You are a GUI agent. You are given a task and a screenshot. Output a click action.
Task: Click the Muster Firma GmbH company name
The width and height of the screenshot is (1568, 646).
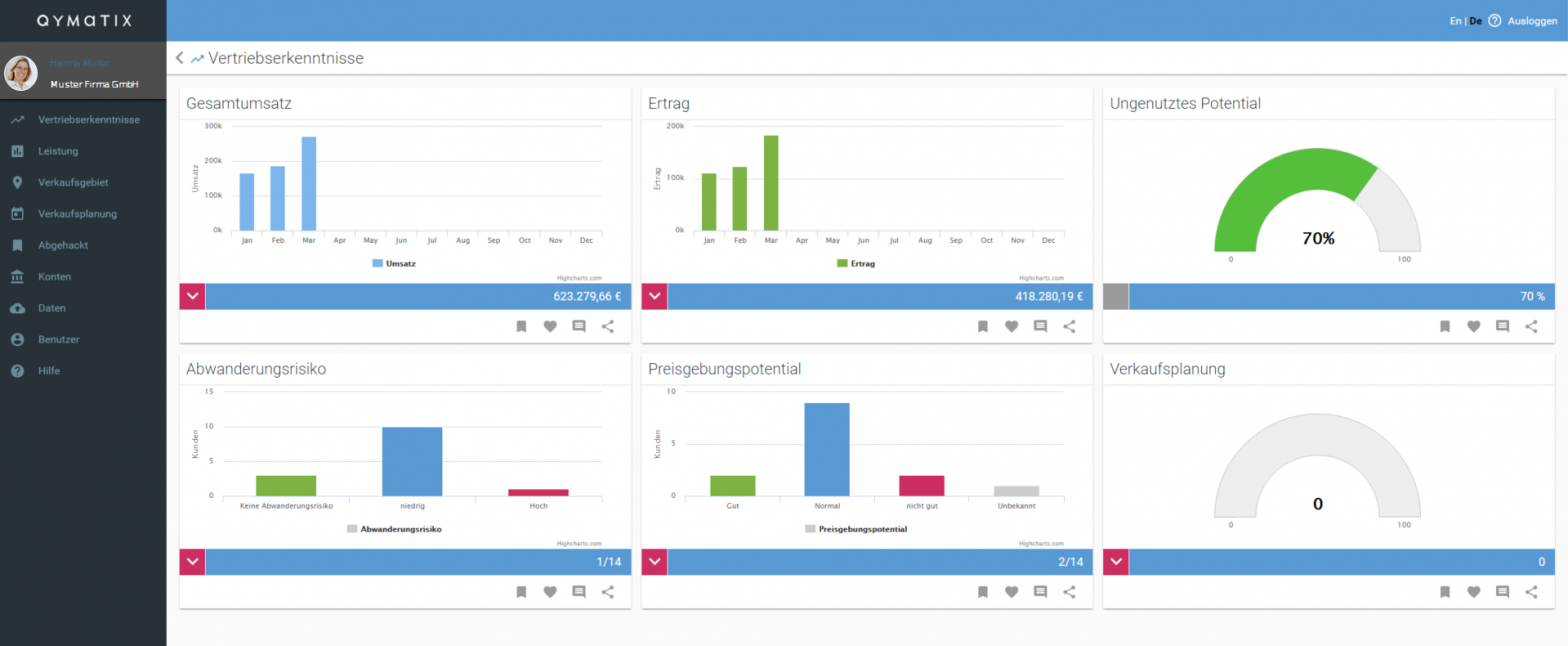[94, 84]
